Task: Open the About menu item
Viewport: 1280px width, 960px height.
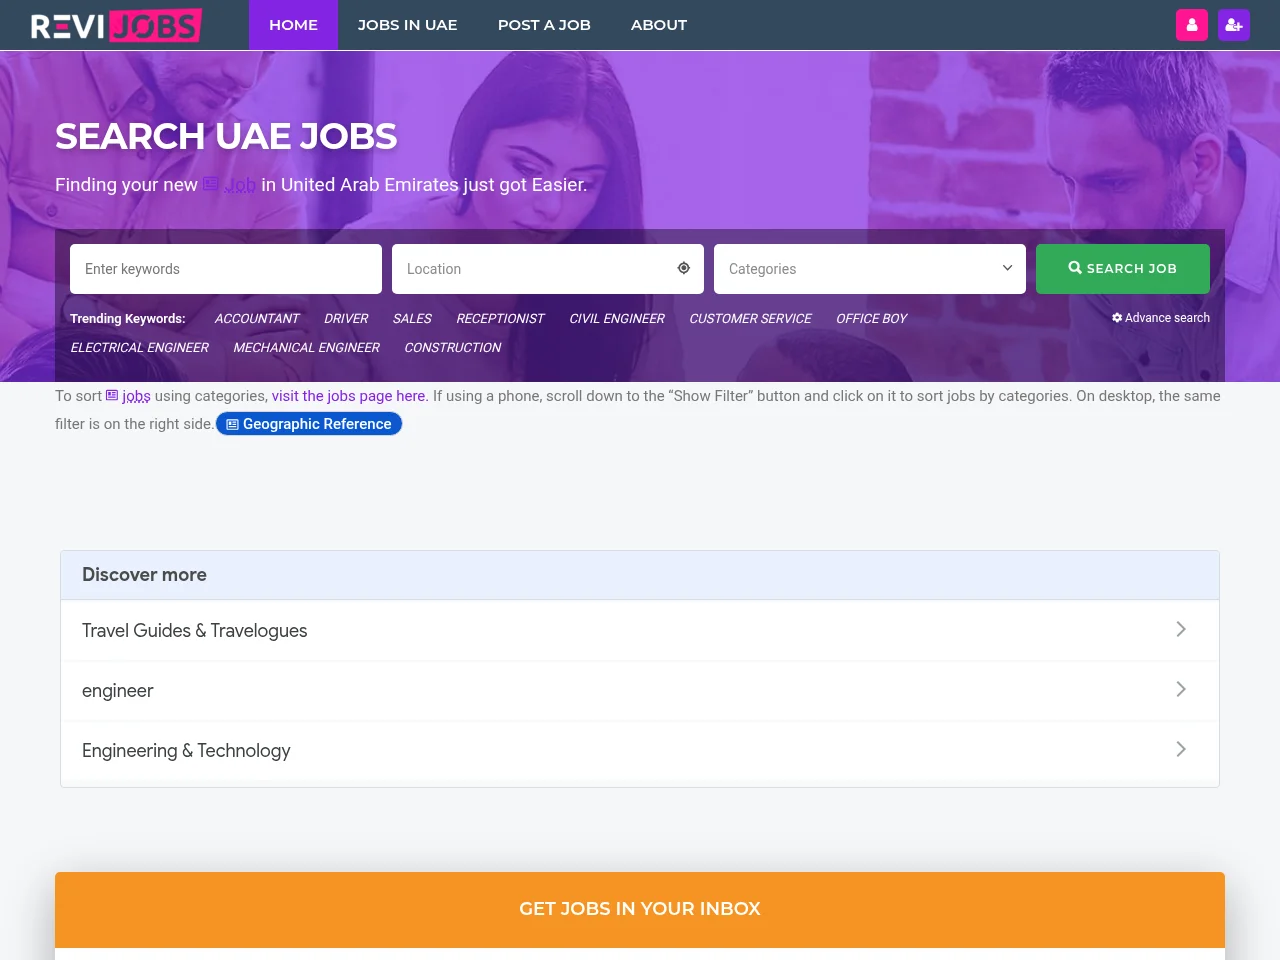Action: coord(659,25)
